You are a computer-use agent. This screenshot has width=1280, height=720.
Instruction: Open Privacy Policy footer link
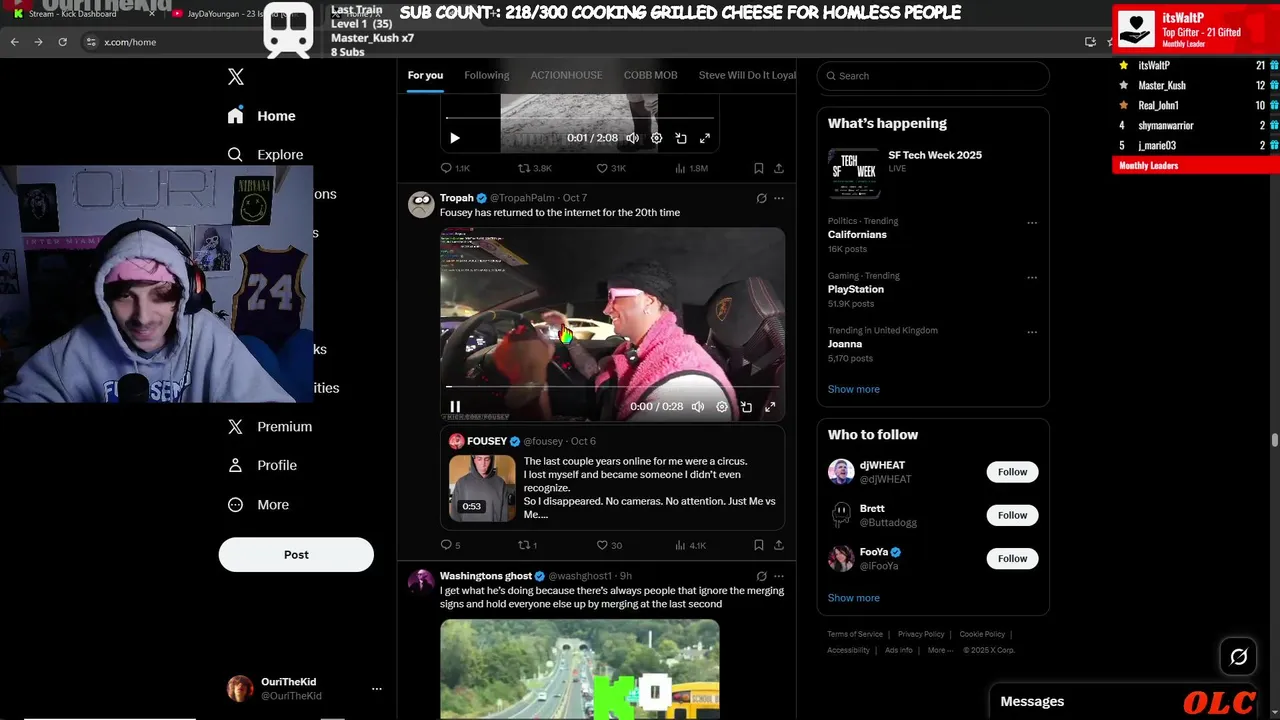point(921,634)
